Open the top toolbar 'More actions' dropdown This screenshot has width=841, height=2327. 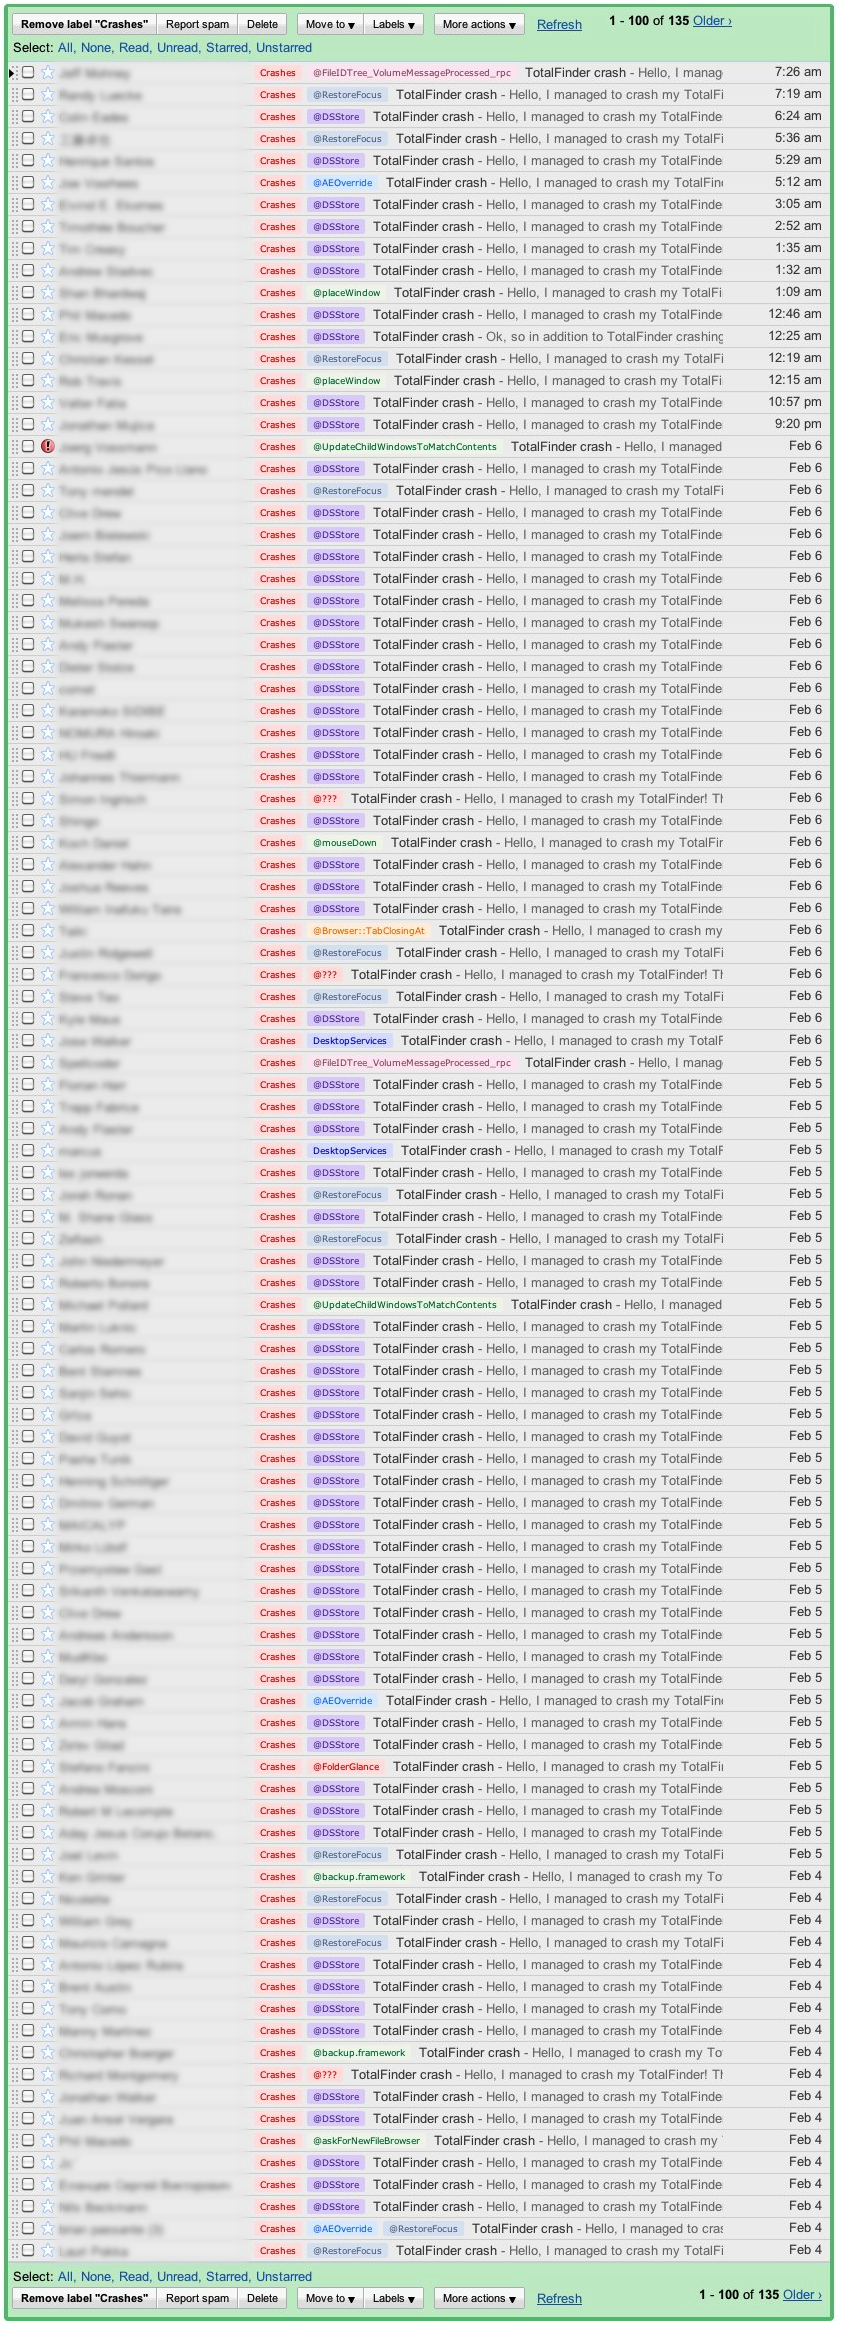coord(479,24)
